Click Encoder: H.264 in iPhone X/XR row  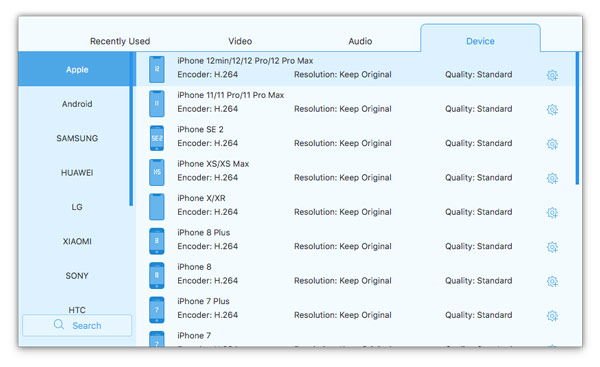(207, 212)
